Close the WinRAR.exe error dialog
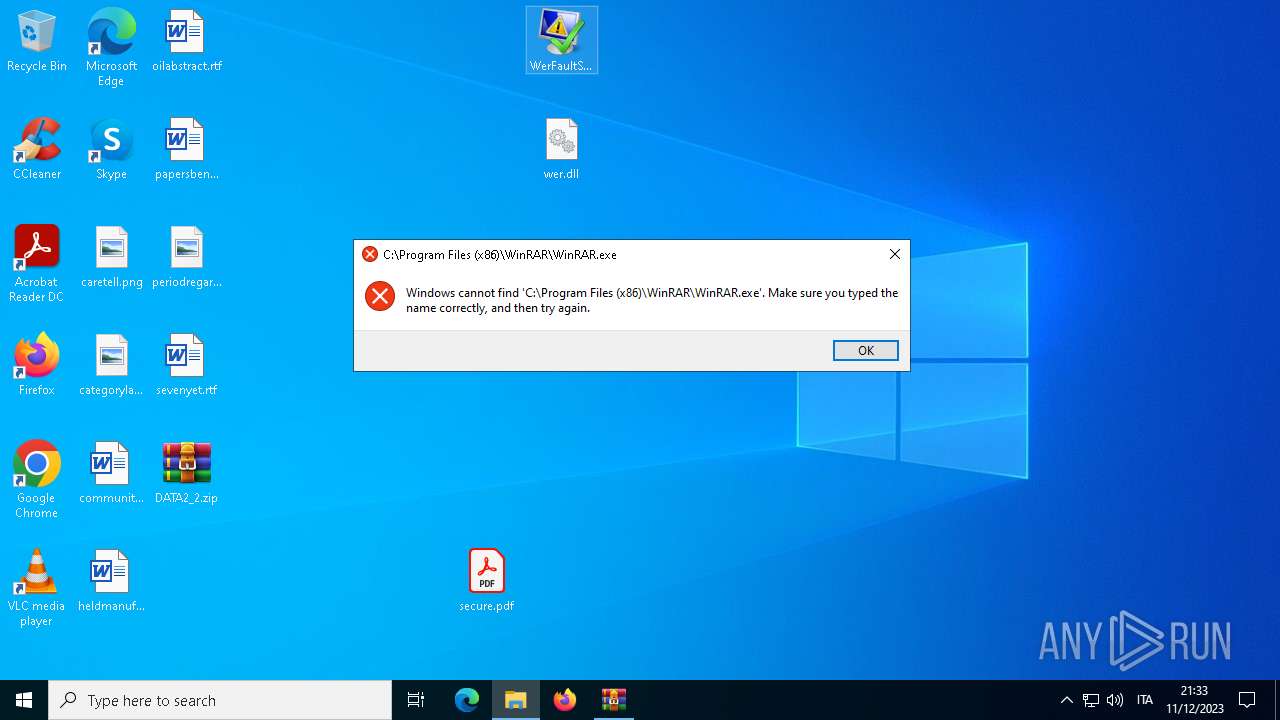Viewport: 1280px width, 720px height. (895, 254)
